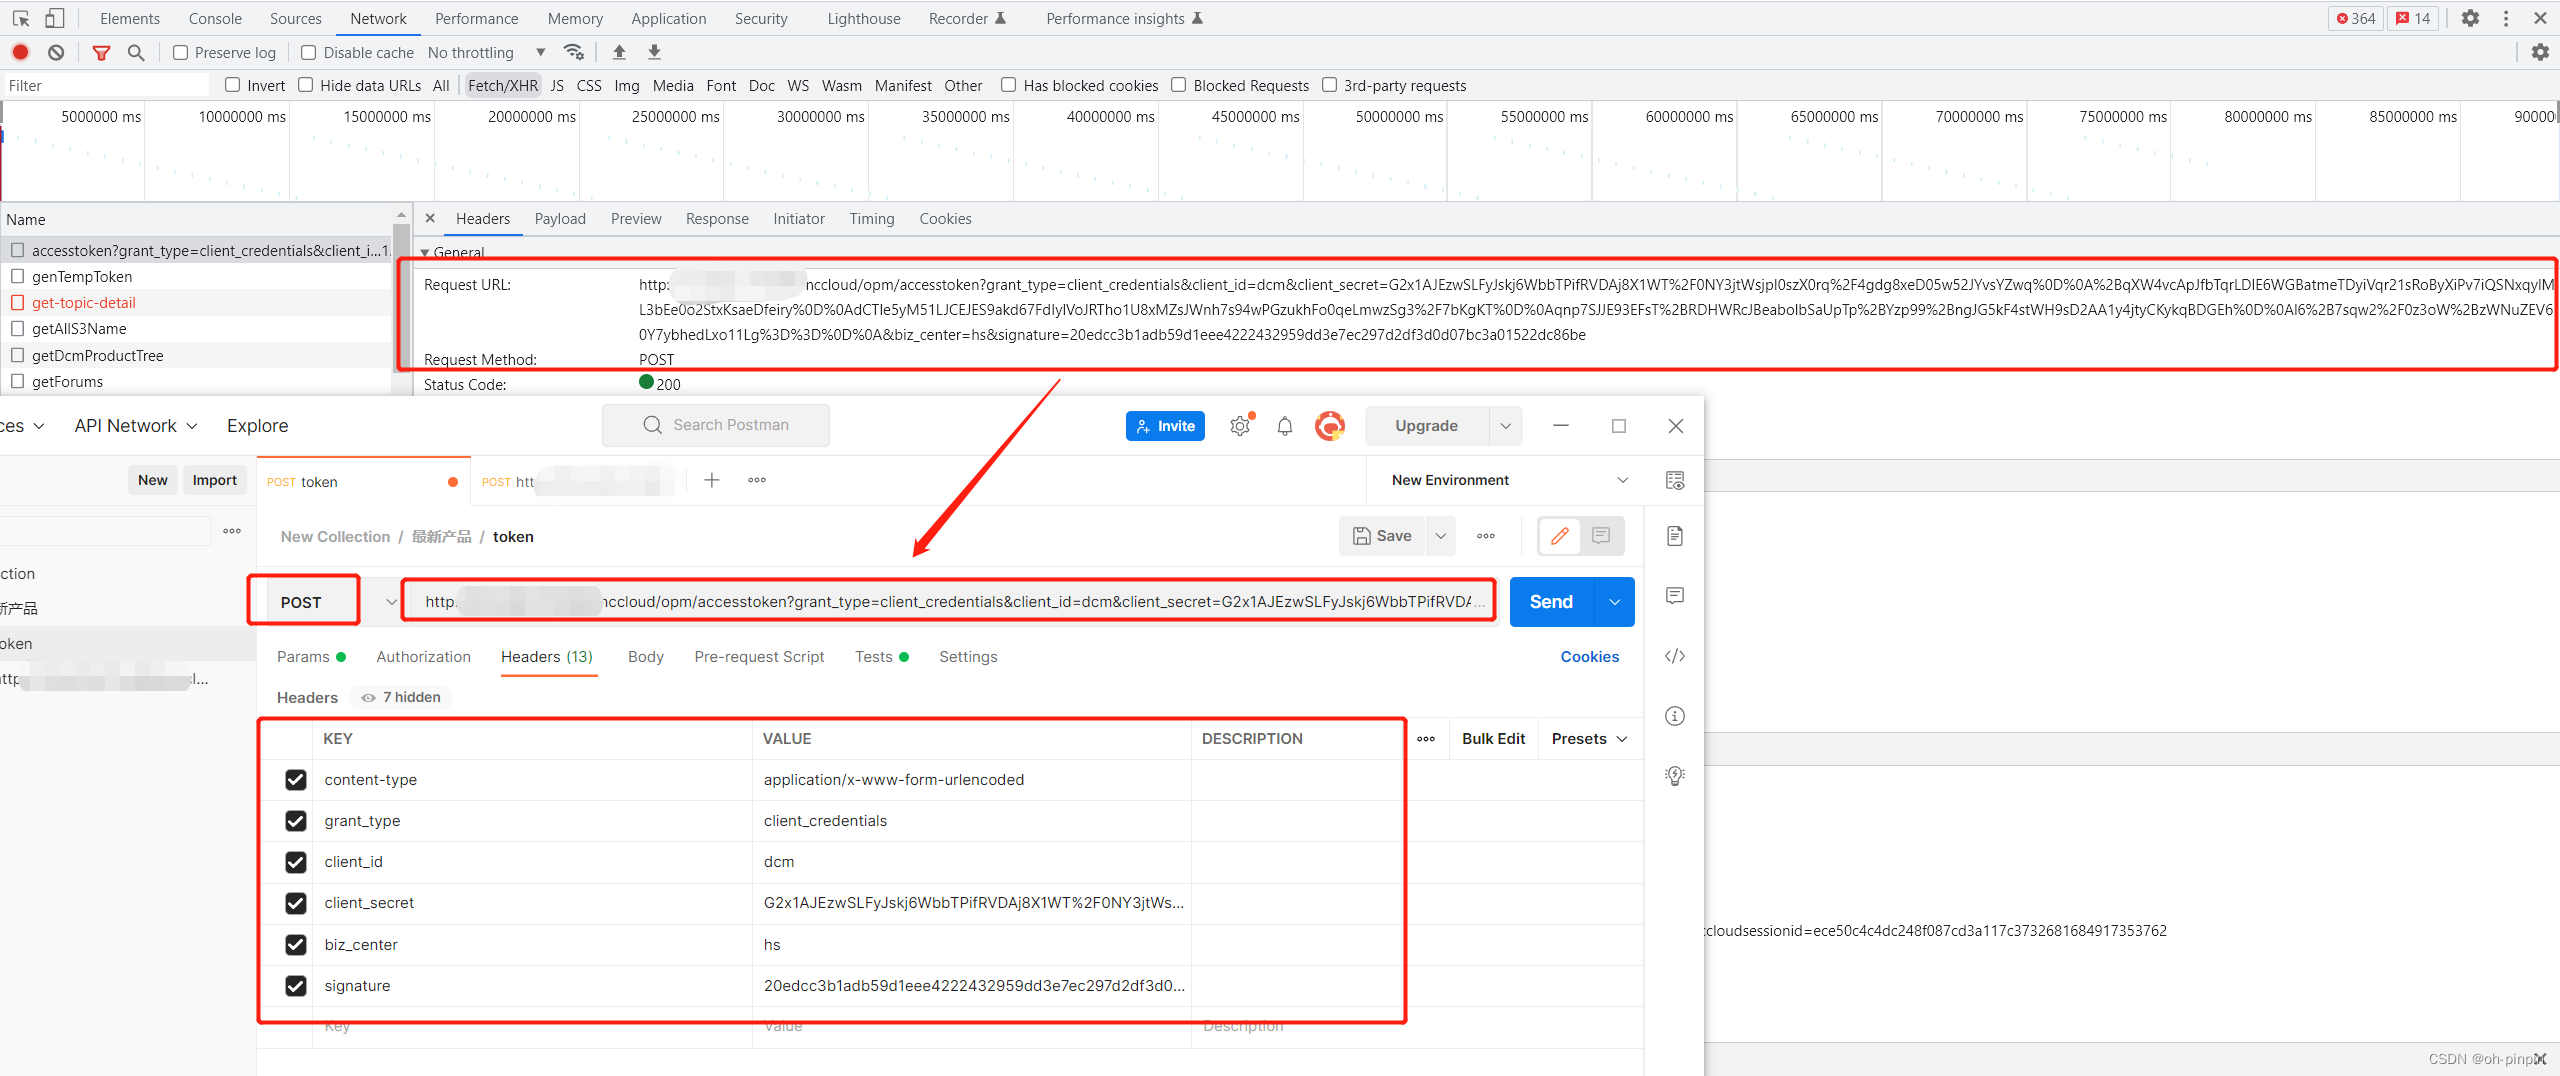
Task: Switch to comment mode icon
Action: tap(1601, 536)
